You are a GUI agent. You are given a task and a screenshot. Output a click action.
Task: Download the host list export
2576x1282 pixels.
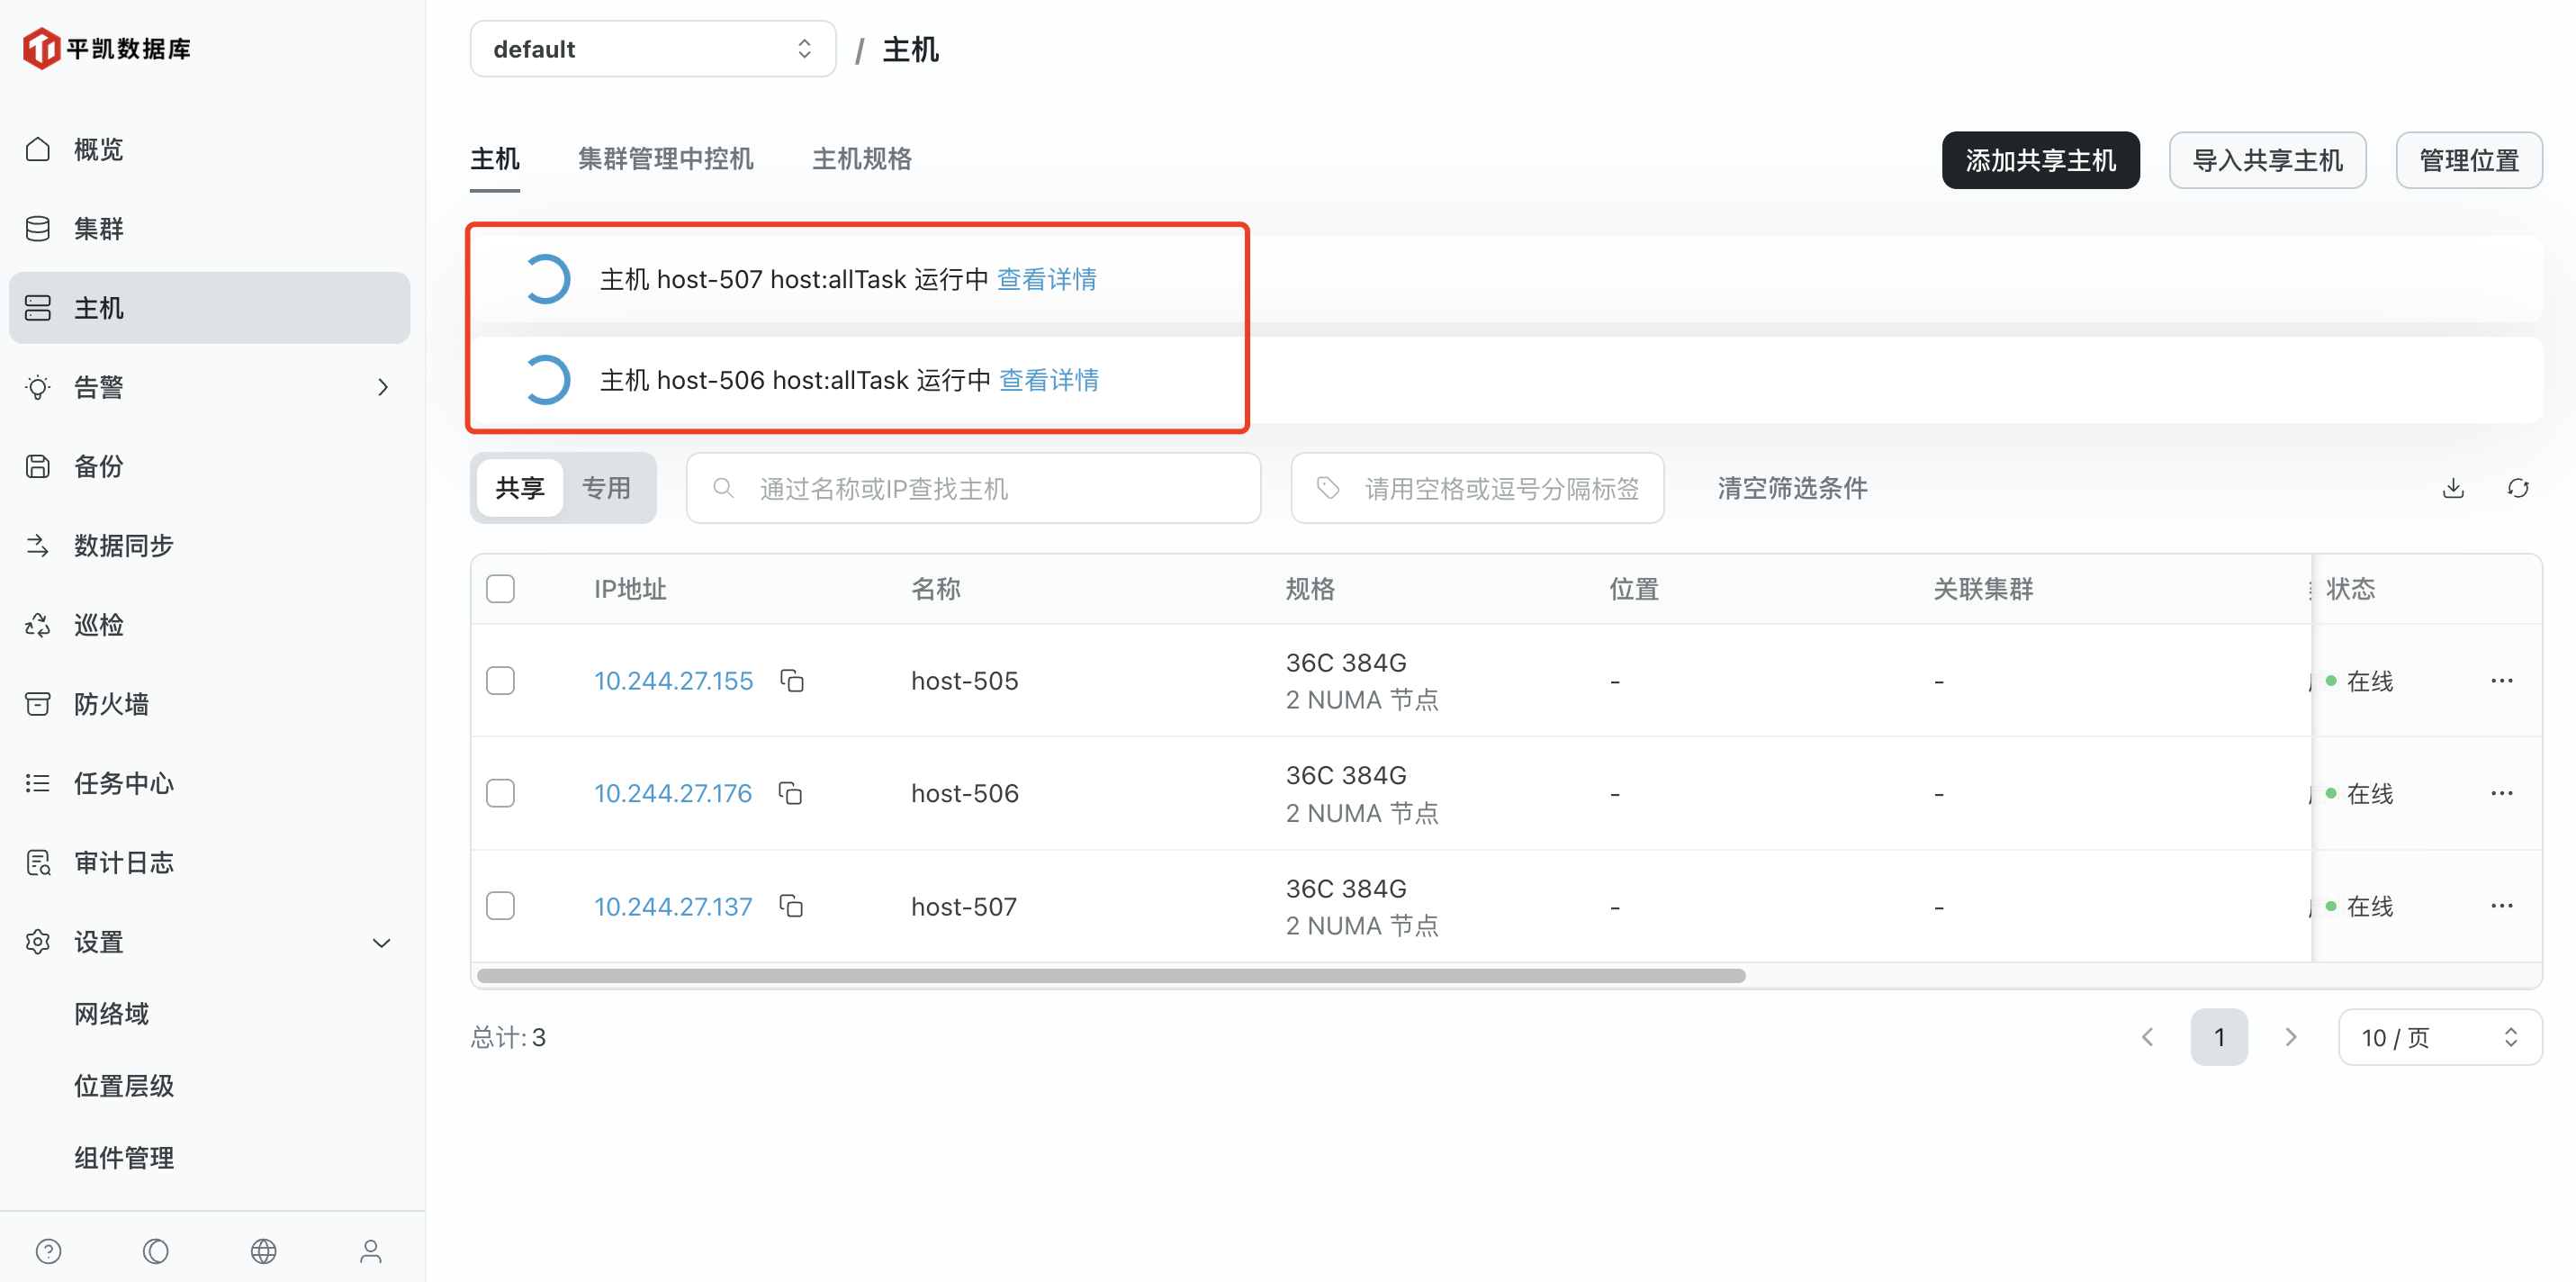click(2453, 488)
